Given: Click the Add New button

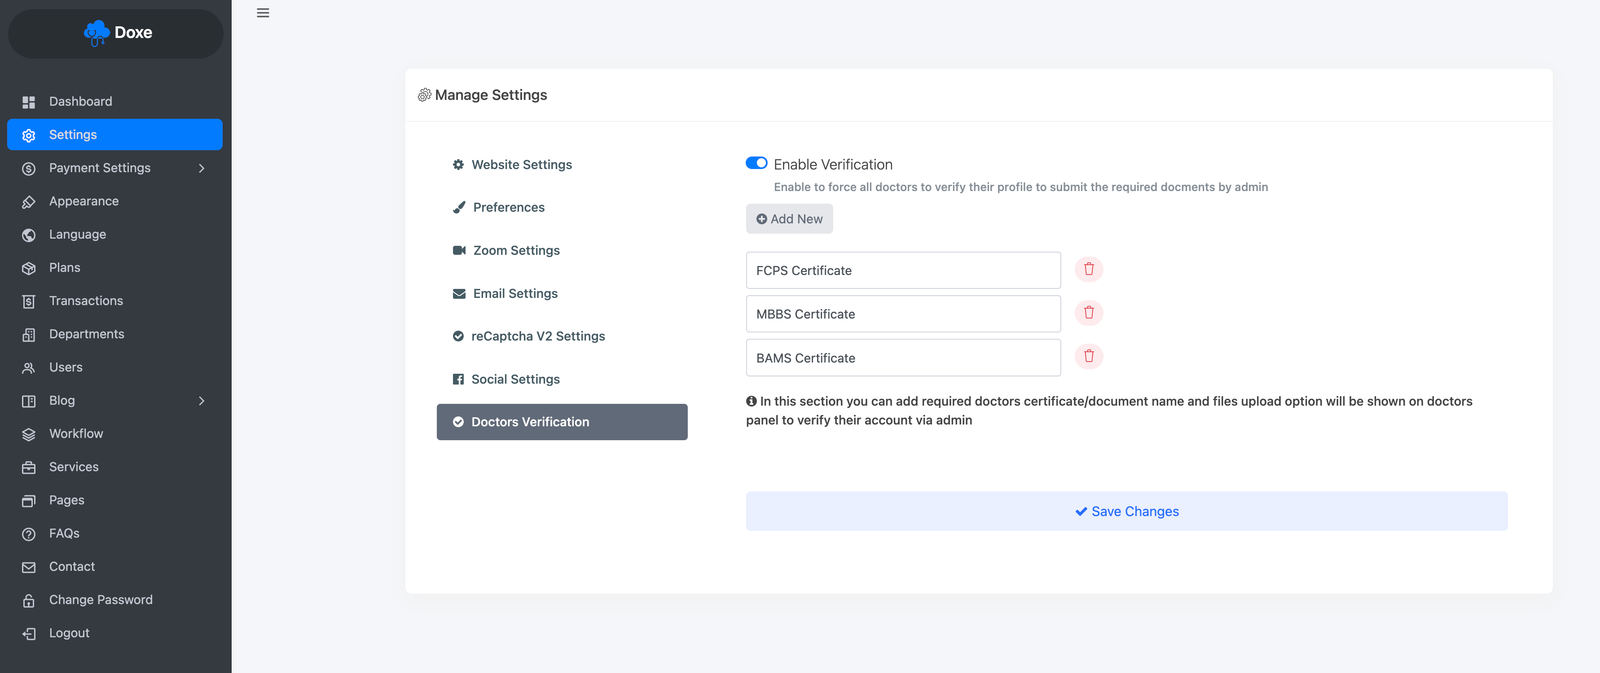Looking at the screenshot, I should click(x=789, y=219).
